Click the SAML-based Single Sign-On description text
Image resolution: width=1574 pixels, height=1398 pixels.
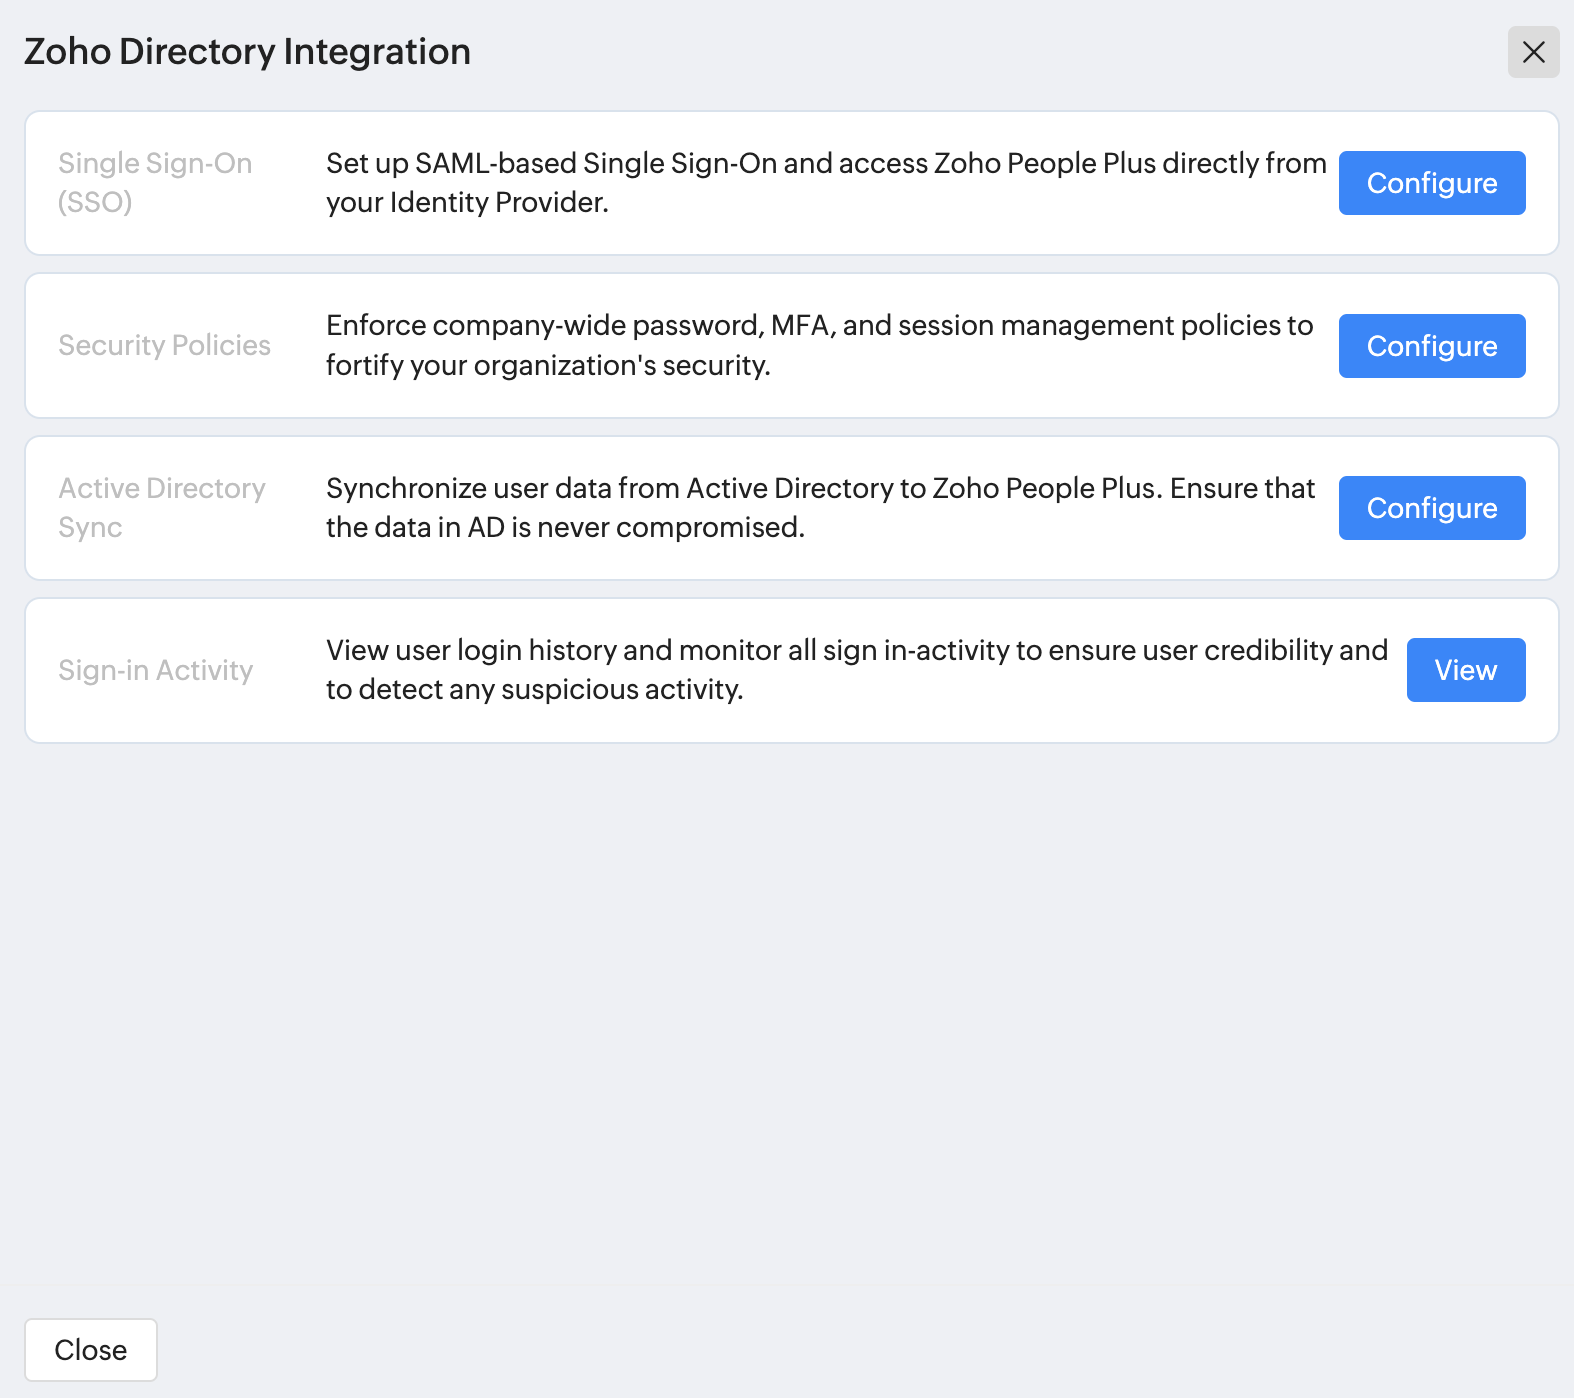tap(826, 183)
